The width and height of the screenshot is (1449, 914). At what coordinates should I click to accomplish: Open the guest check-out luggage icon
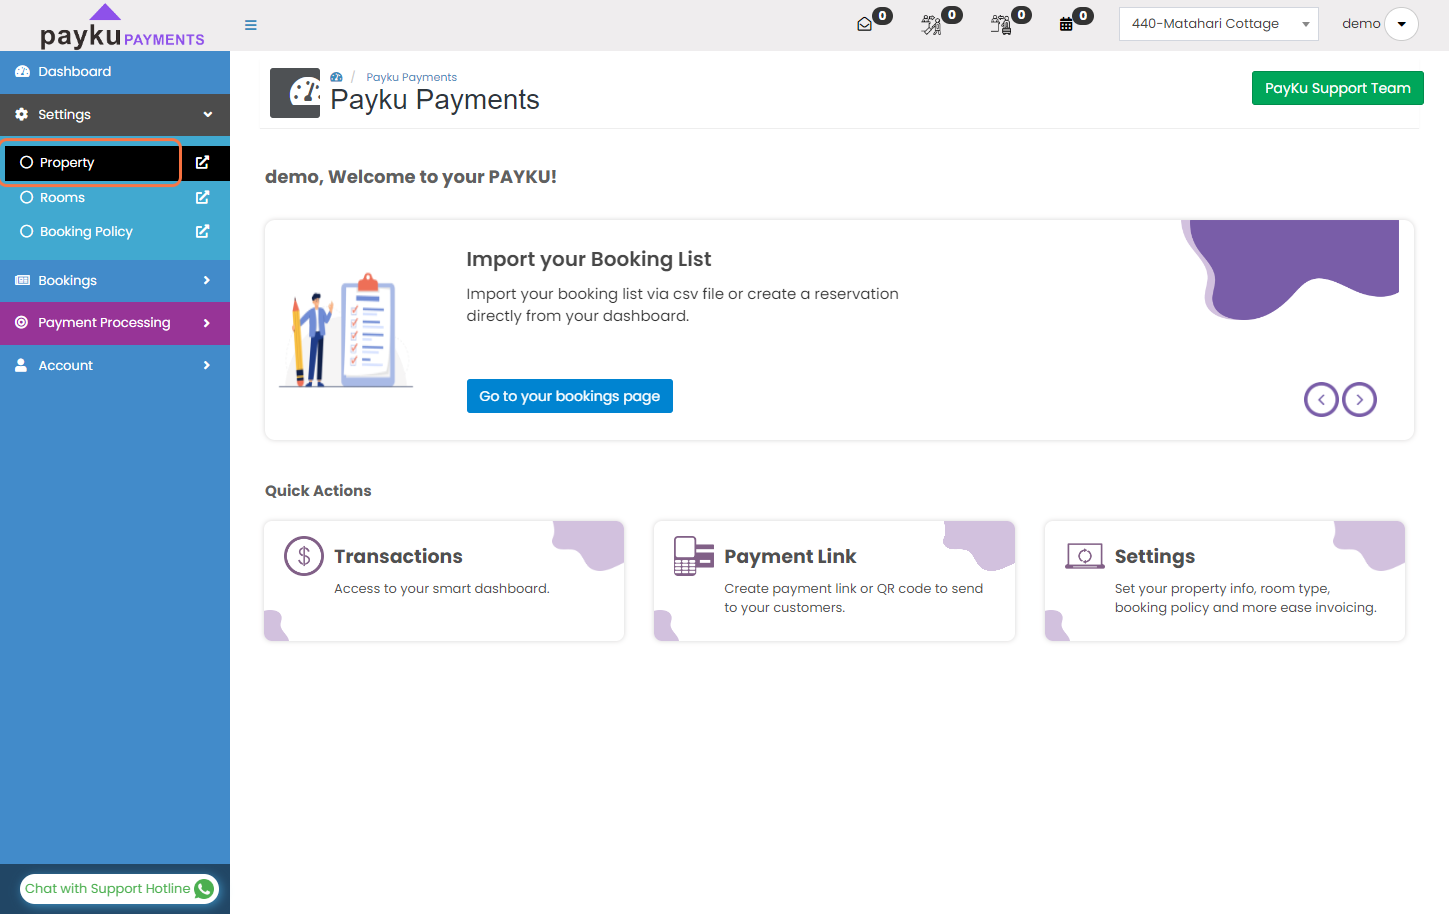(x=1001, y=25)
